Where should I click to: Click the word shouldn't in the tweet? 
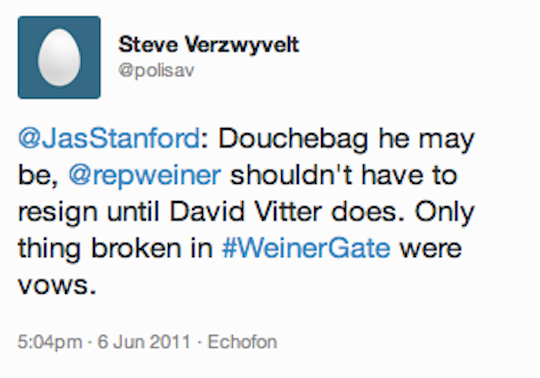tap(291, 175)
